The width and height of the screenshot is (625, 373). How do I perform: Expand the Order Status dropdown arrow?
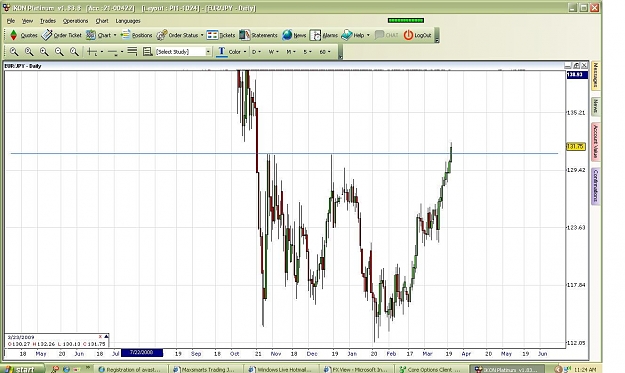click(202, 35)
